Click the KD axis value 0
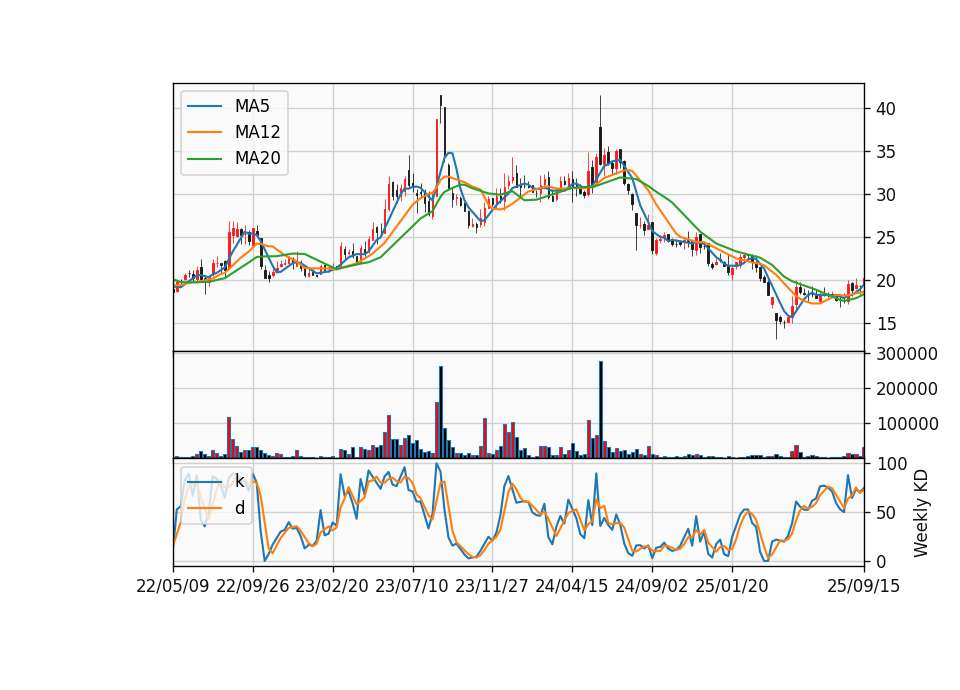The height and width of the screenshot is (690, 960). point(882,561)
